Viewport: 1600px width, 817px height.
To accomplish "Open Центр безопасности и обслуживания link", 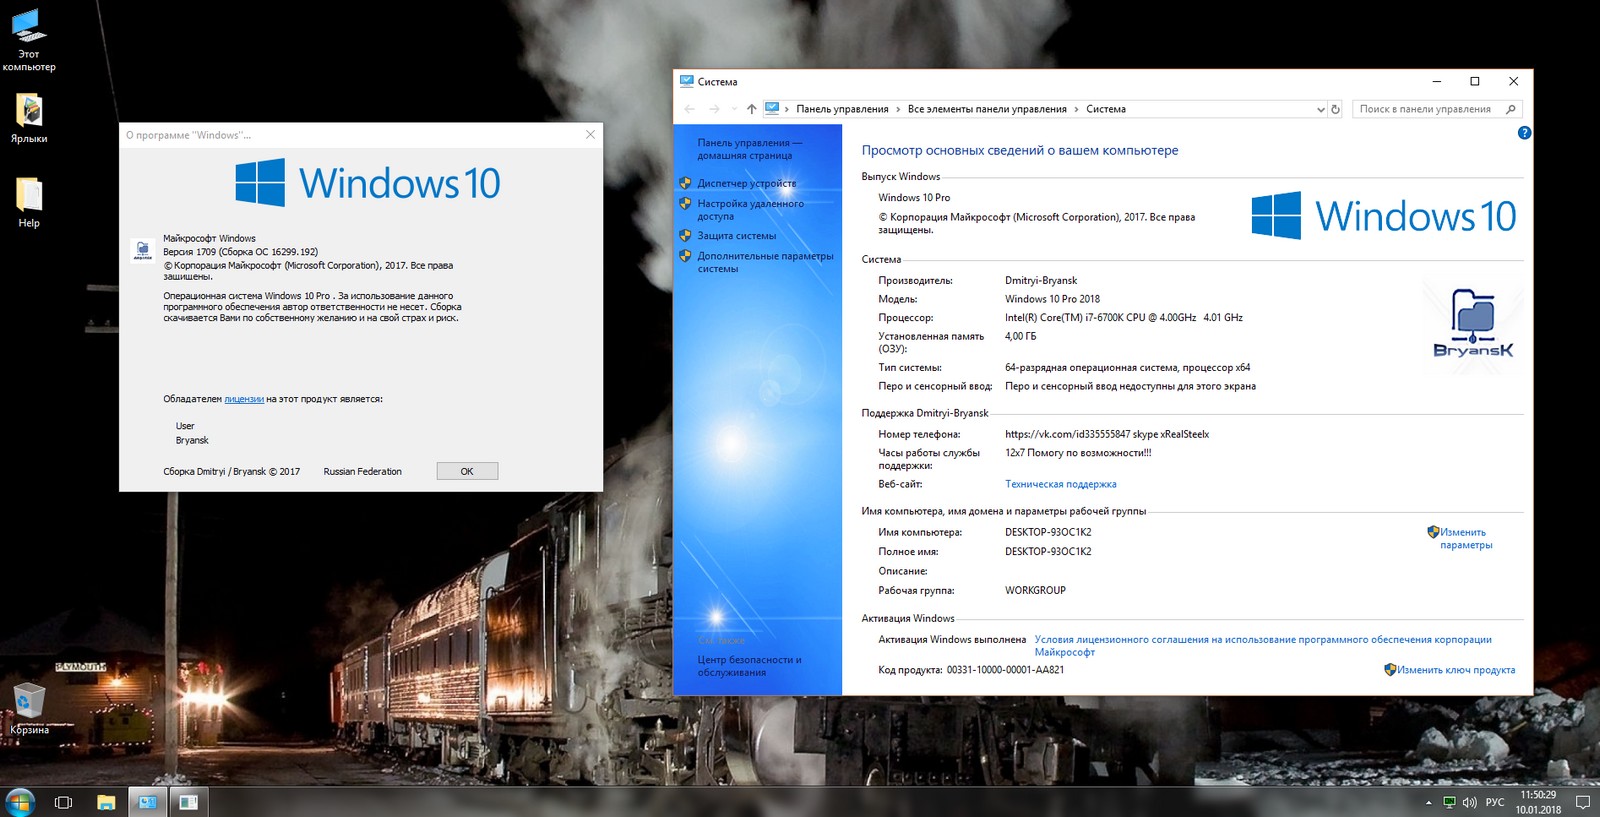I will 749,666.
